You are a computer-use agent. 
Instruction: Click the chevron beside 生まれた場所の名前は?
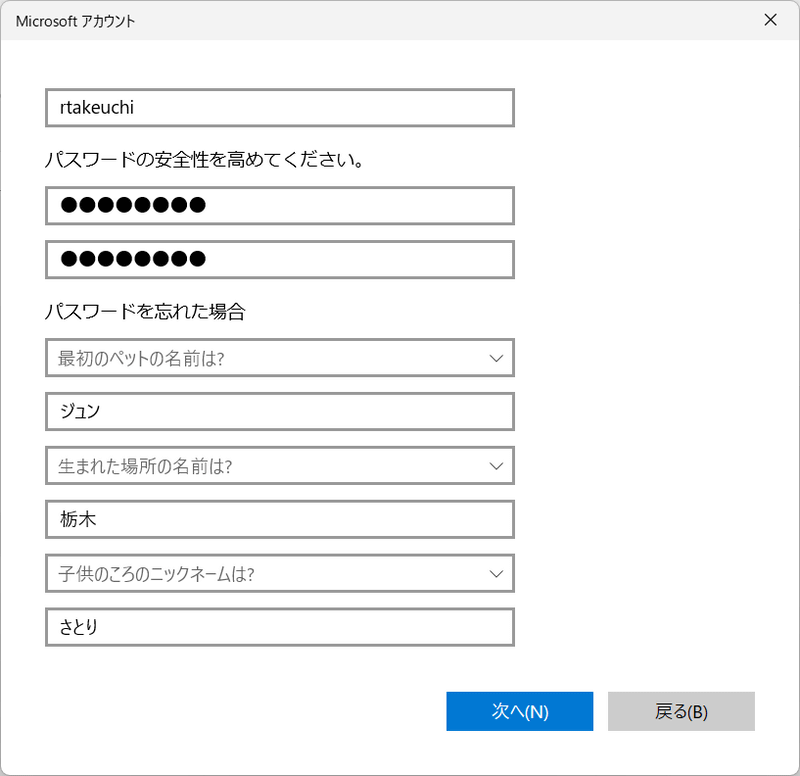(x=496, y=465)
